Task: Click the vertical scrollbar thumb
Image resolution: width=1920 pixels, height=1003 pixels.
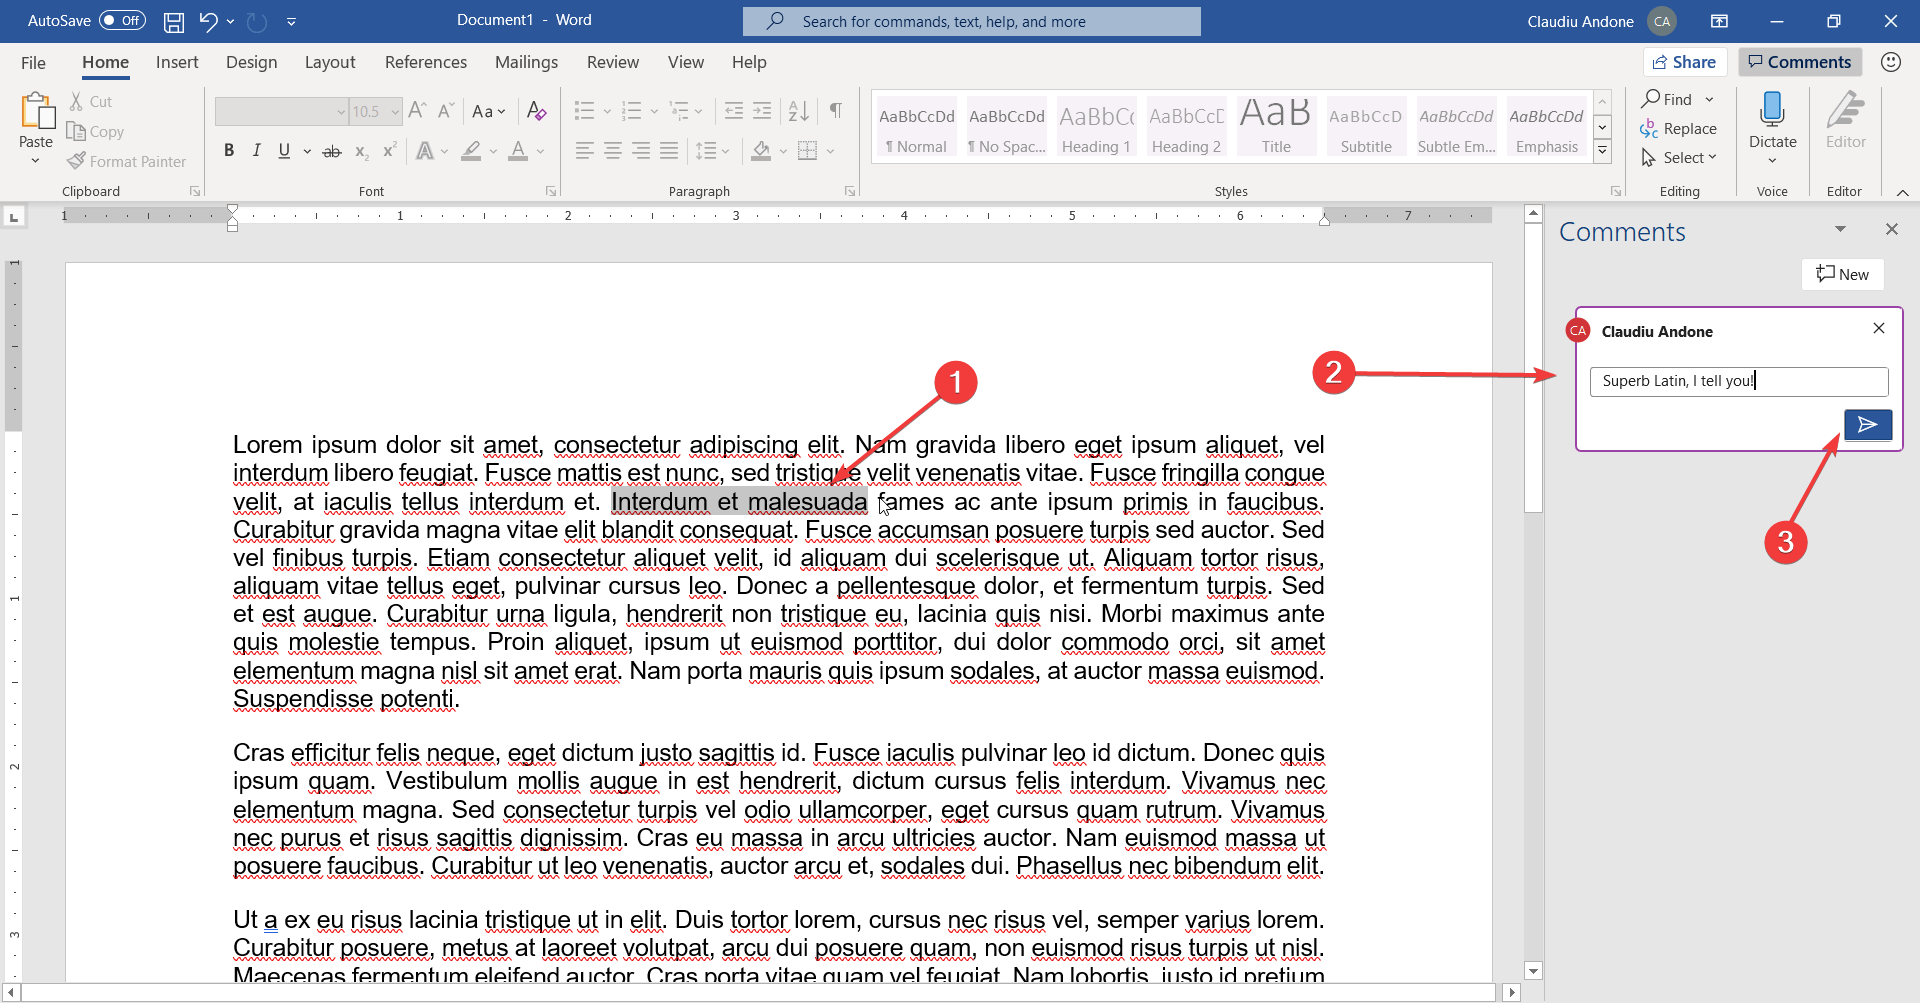Action: [x=1533, y=367]
